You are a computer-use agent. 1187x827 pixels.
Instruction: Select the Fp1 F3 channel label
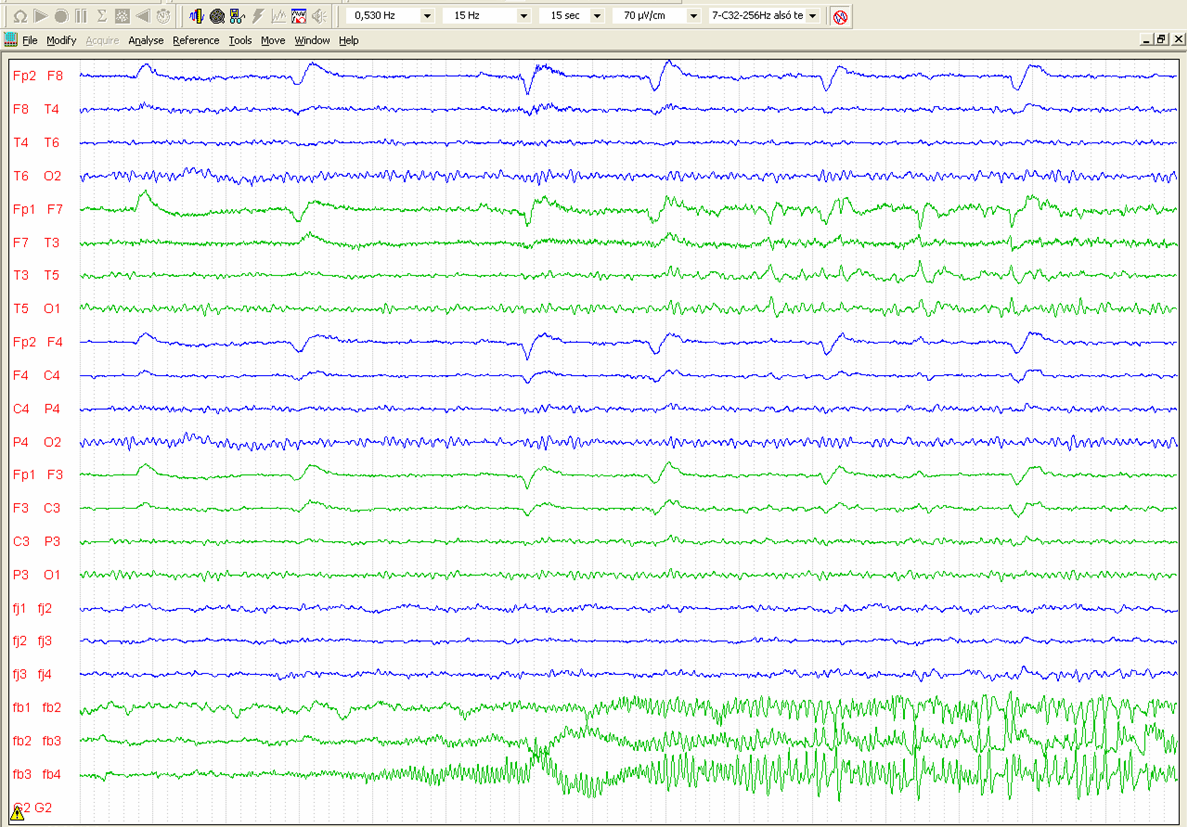point(38,475)
